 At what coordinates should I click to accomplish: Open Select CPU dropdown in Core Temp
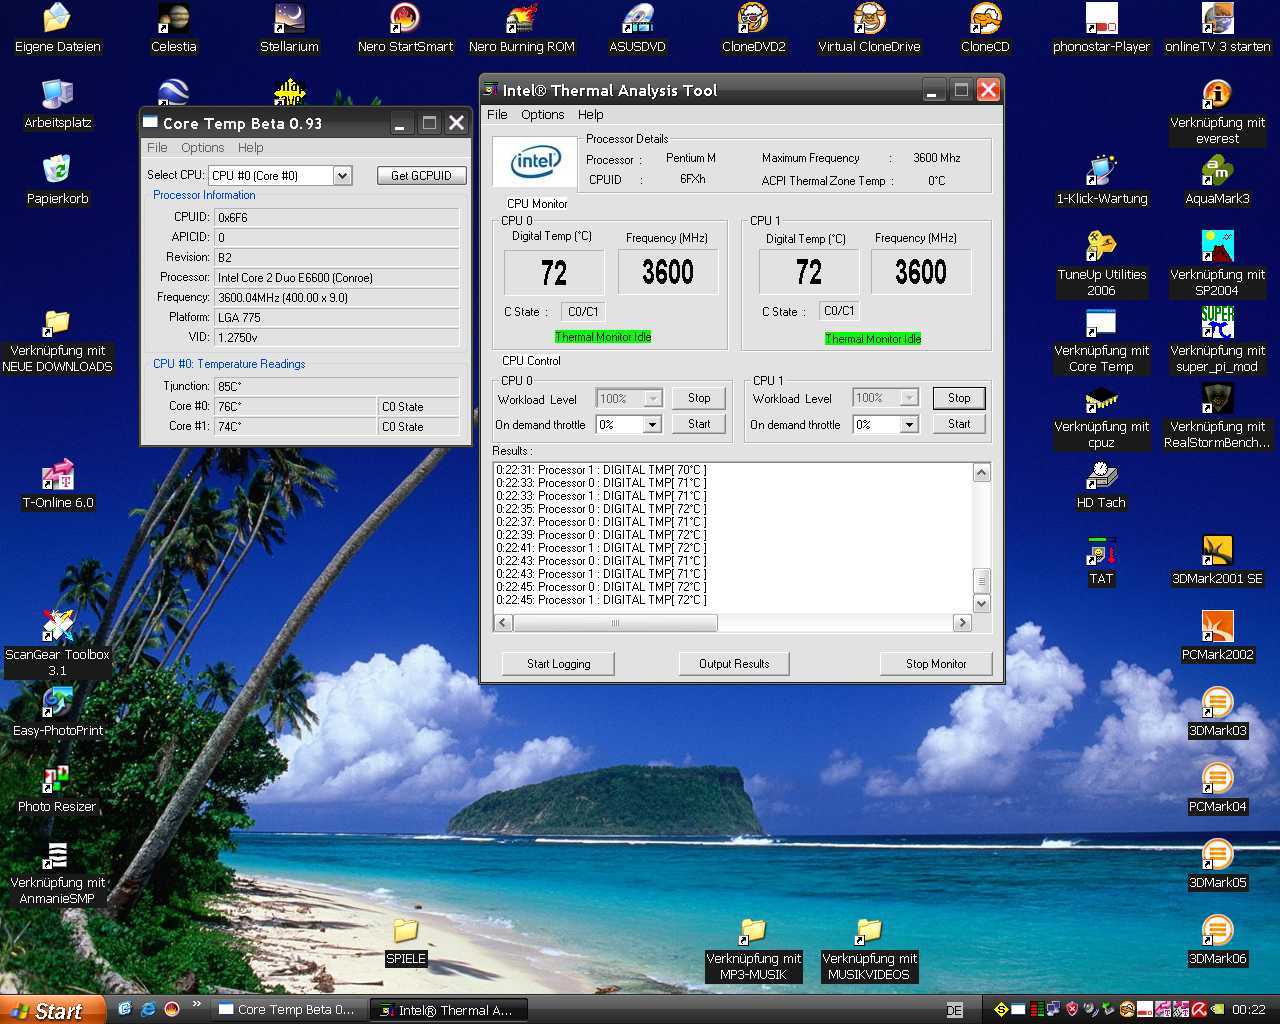pyautogui.click(x=342, y=175)
